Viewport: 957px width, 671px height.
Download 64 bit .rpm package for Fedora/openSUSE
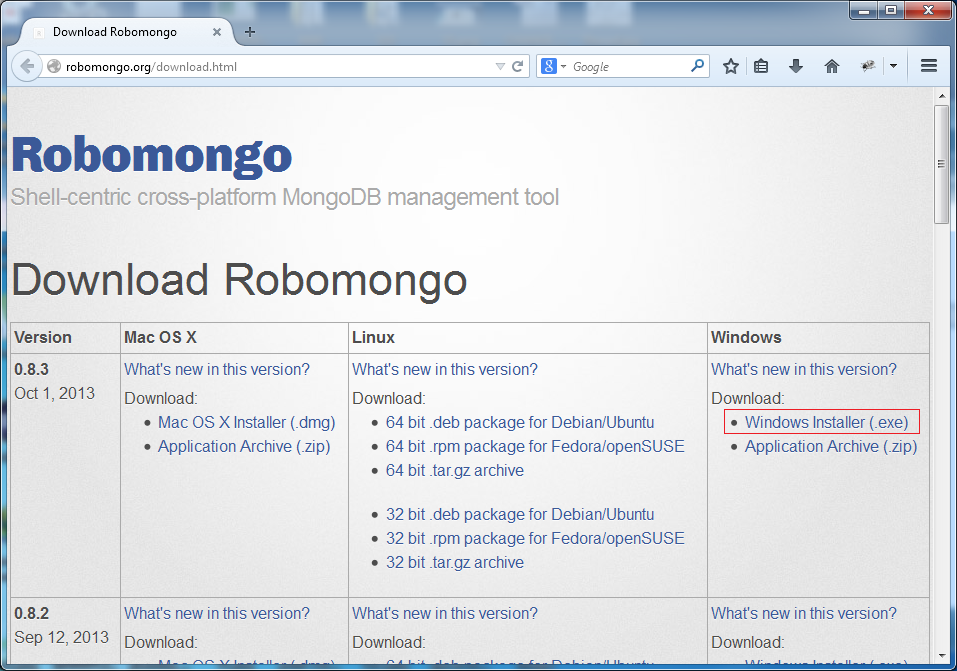pos(535,446)
